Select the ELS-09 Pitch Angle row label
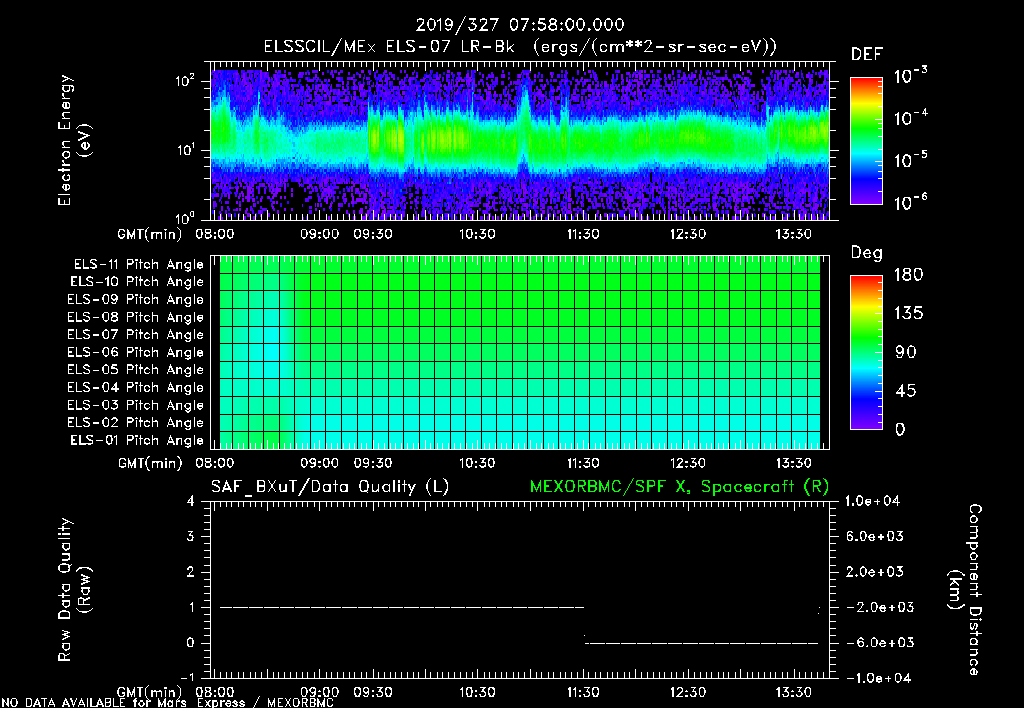 tap(135, 300)
